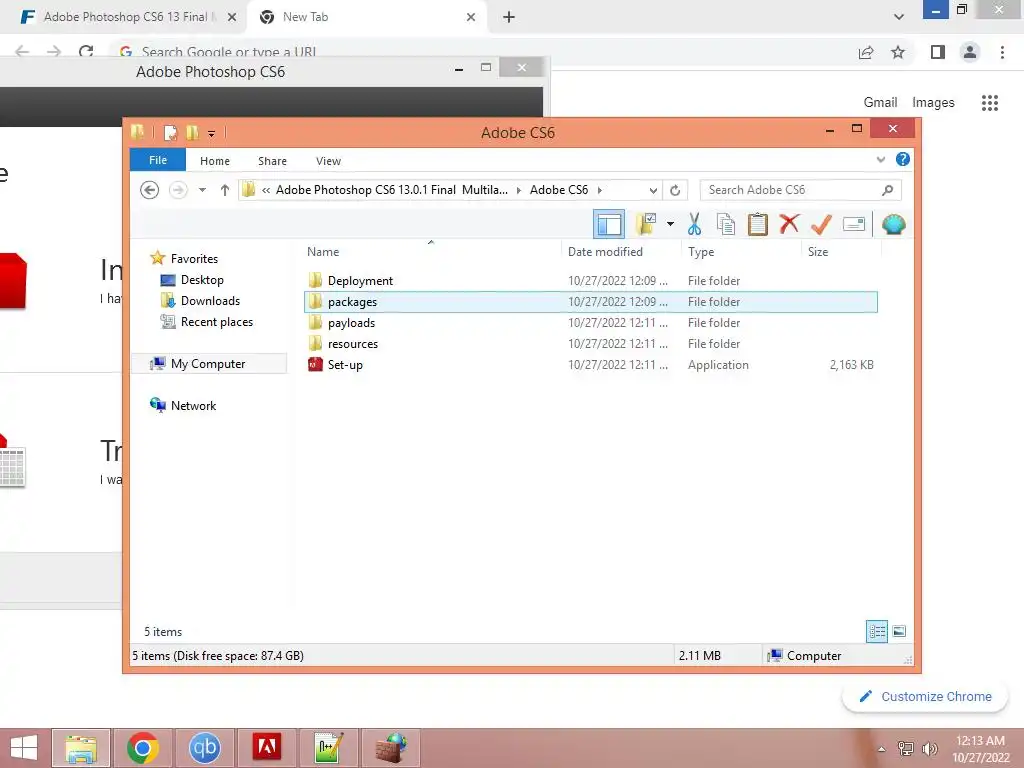Screen dimensions: 1024x768
Task: Open the File tab in Explorer
Action: (x=158, y=160)
